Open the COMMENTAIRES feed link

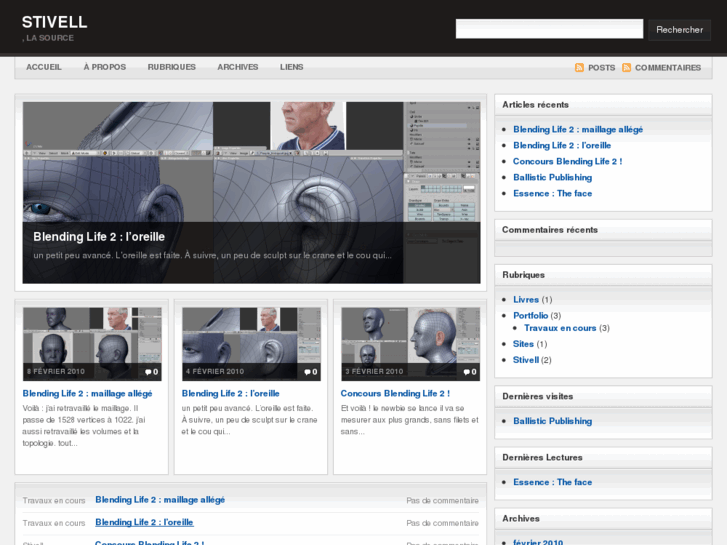(668, 68)
